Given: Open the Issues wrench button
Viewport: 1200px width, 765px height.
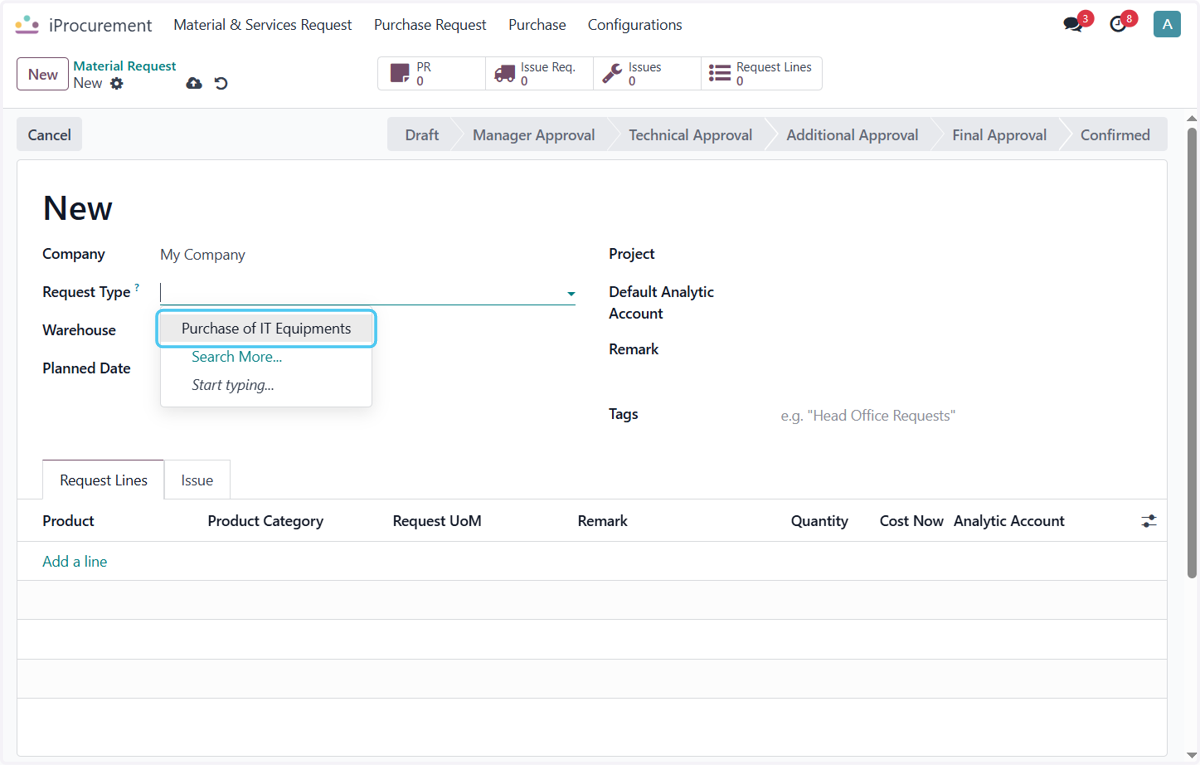Looking at the screenshot, I should [647, 74].
